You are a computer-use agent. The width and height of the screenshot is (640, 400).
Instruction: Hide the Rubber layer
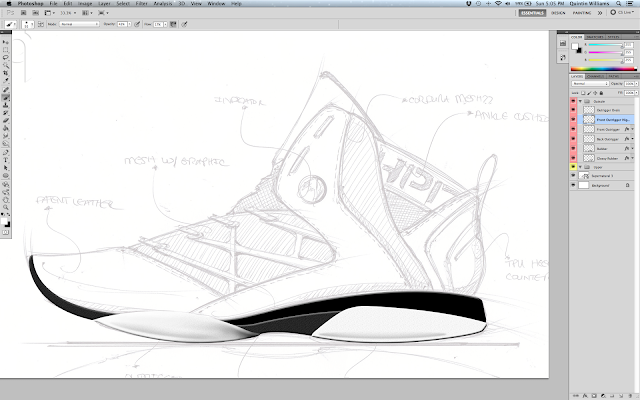click(x=573, y=149)
